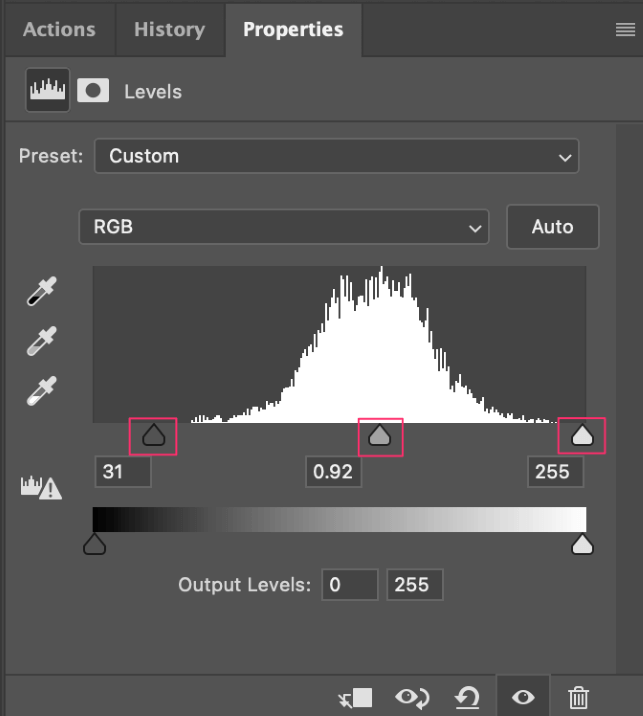
Task: Click the clip to layer icon
Action: [356, 697]
